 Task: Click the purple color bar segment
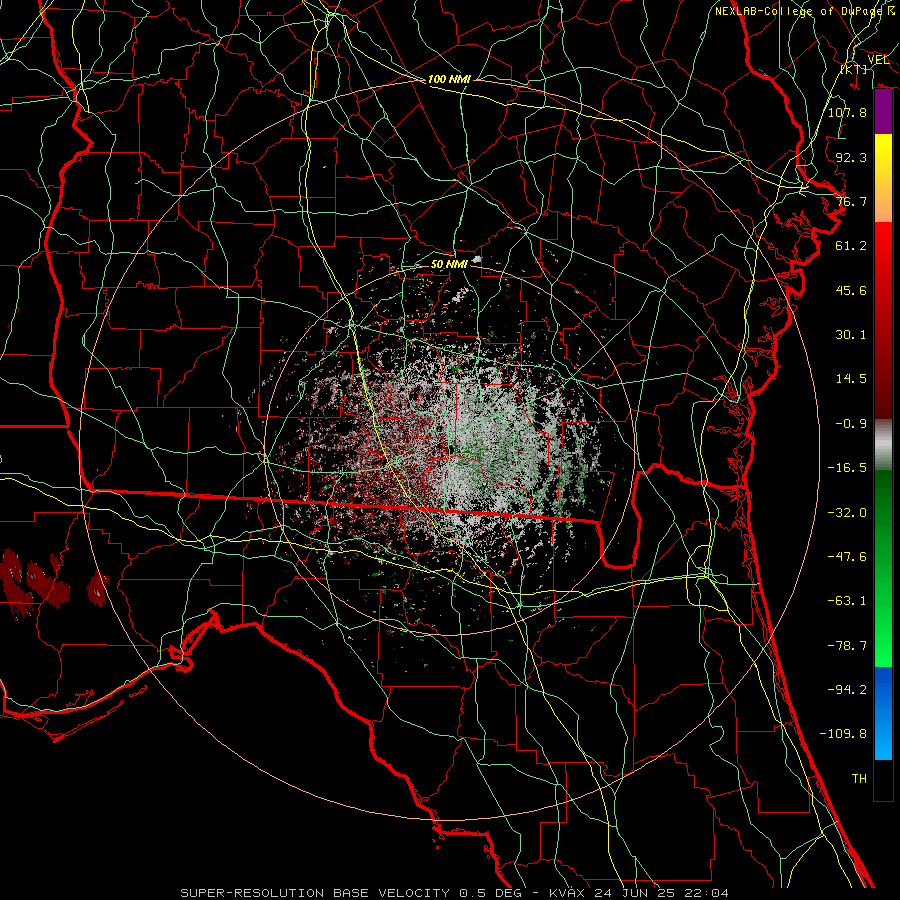(883, 112)
